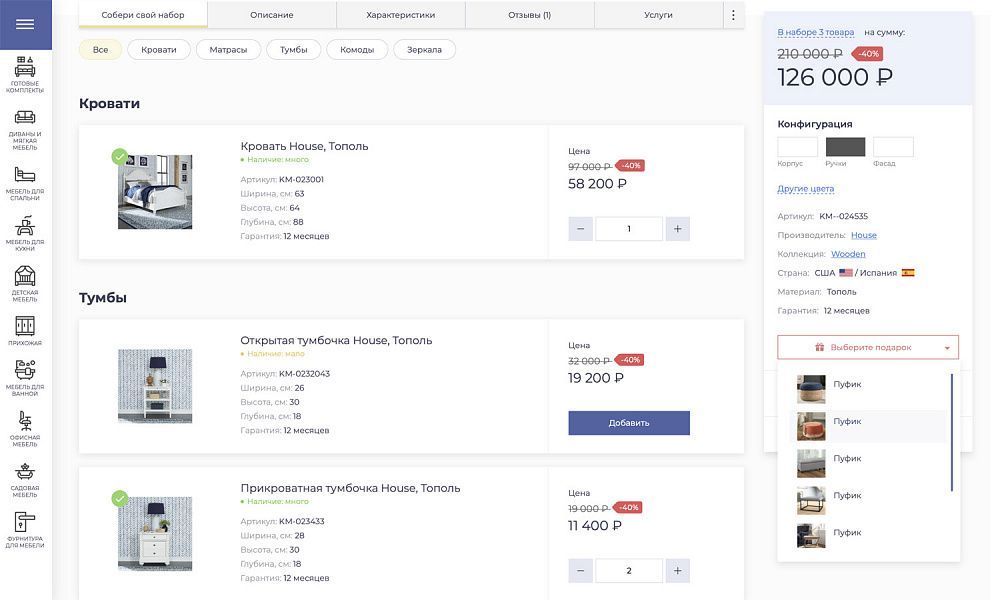Open the Отзывы (1) tab
This screenshot has height=600, width=1000.
[x=529, y=15]
